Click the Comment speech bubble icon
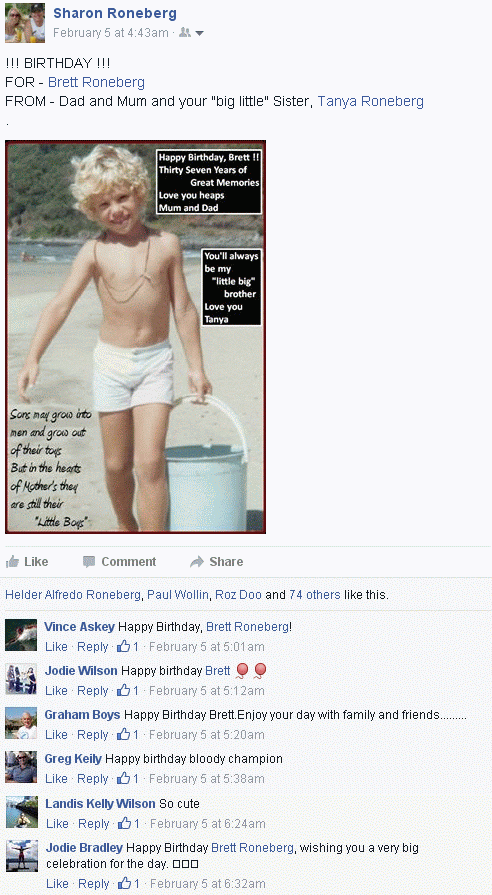 (x=88, y=562)
